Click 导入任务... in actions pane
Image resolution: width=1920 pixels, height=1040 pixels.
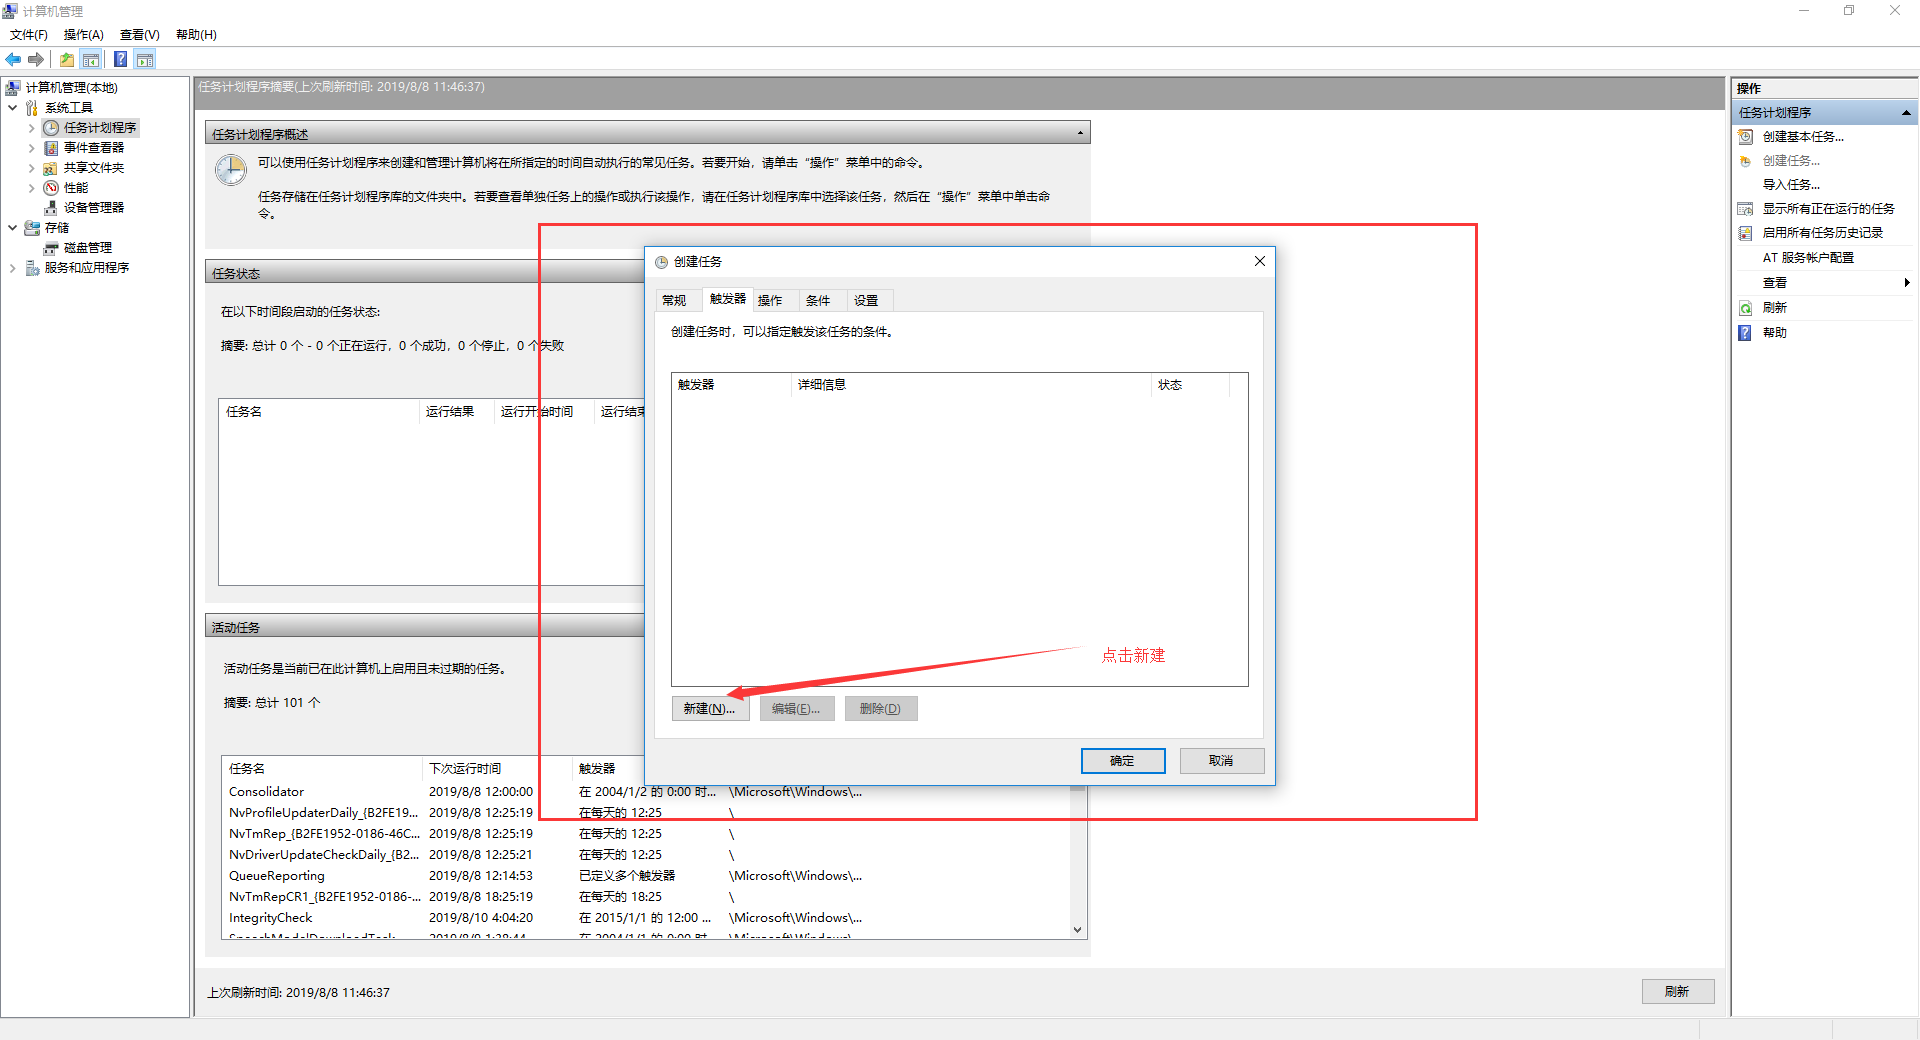1791,185
